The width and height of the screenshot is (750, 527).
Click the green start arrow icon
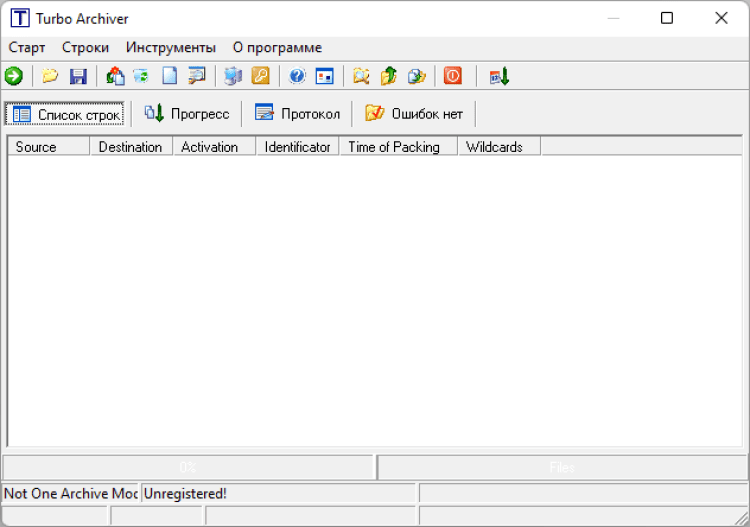click(x=14, y=76)
